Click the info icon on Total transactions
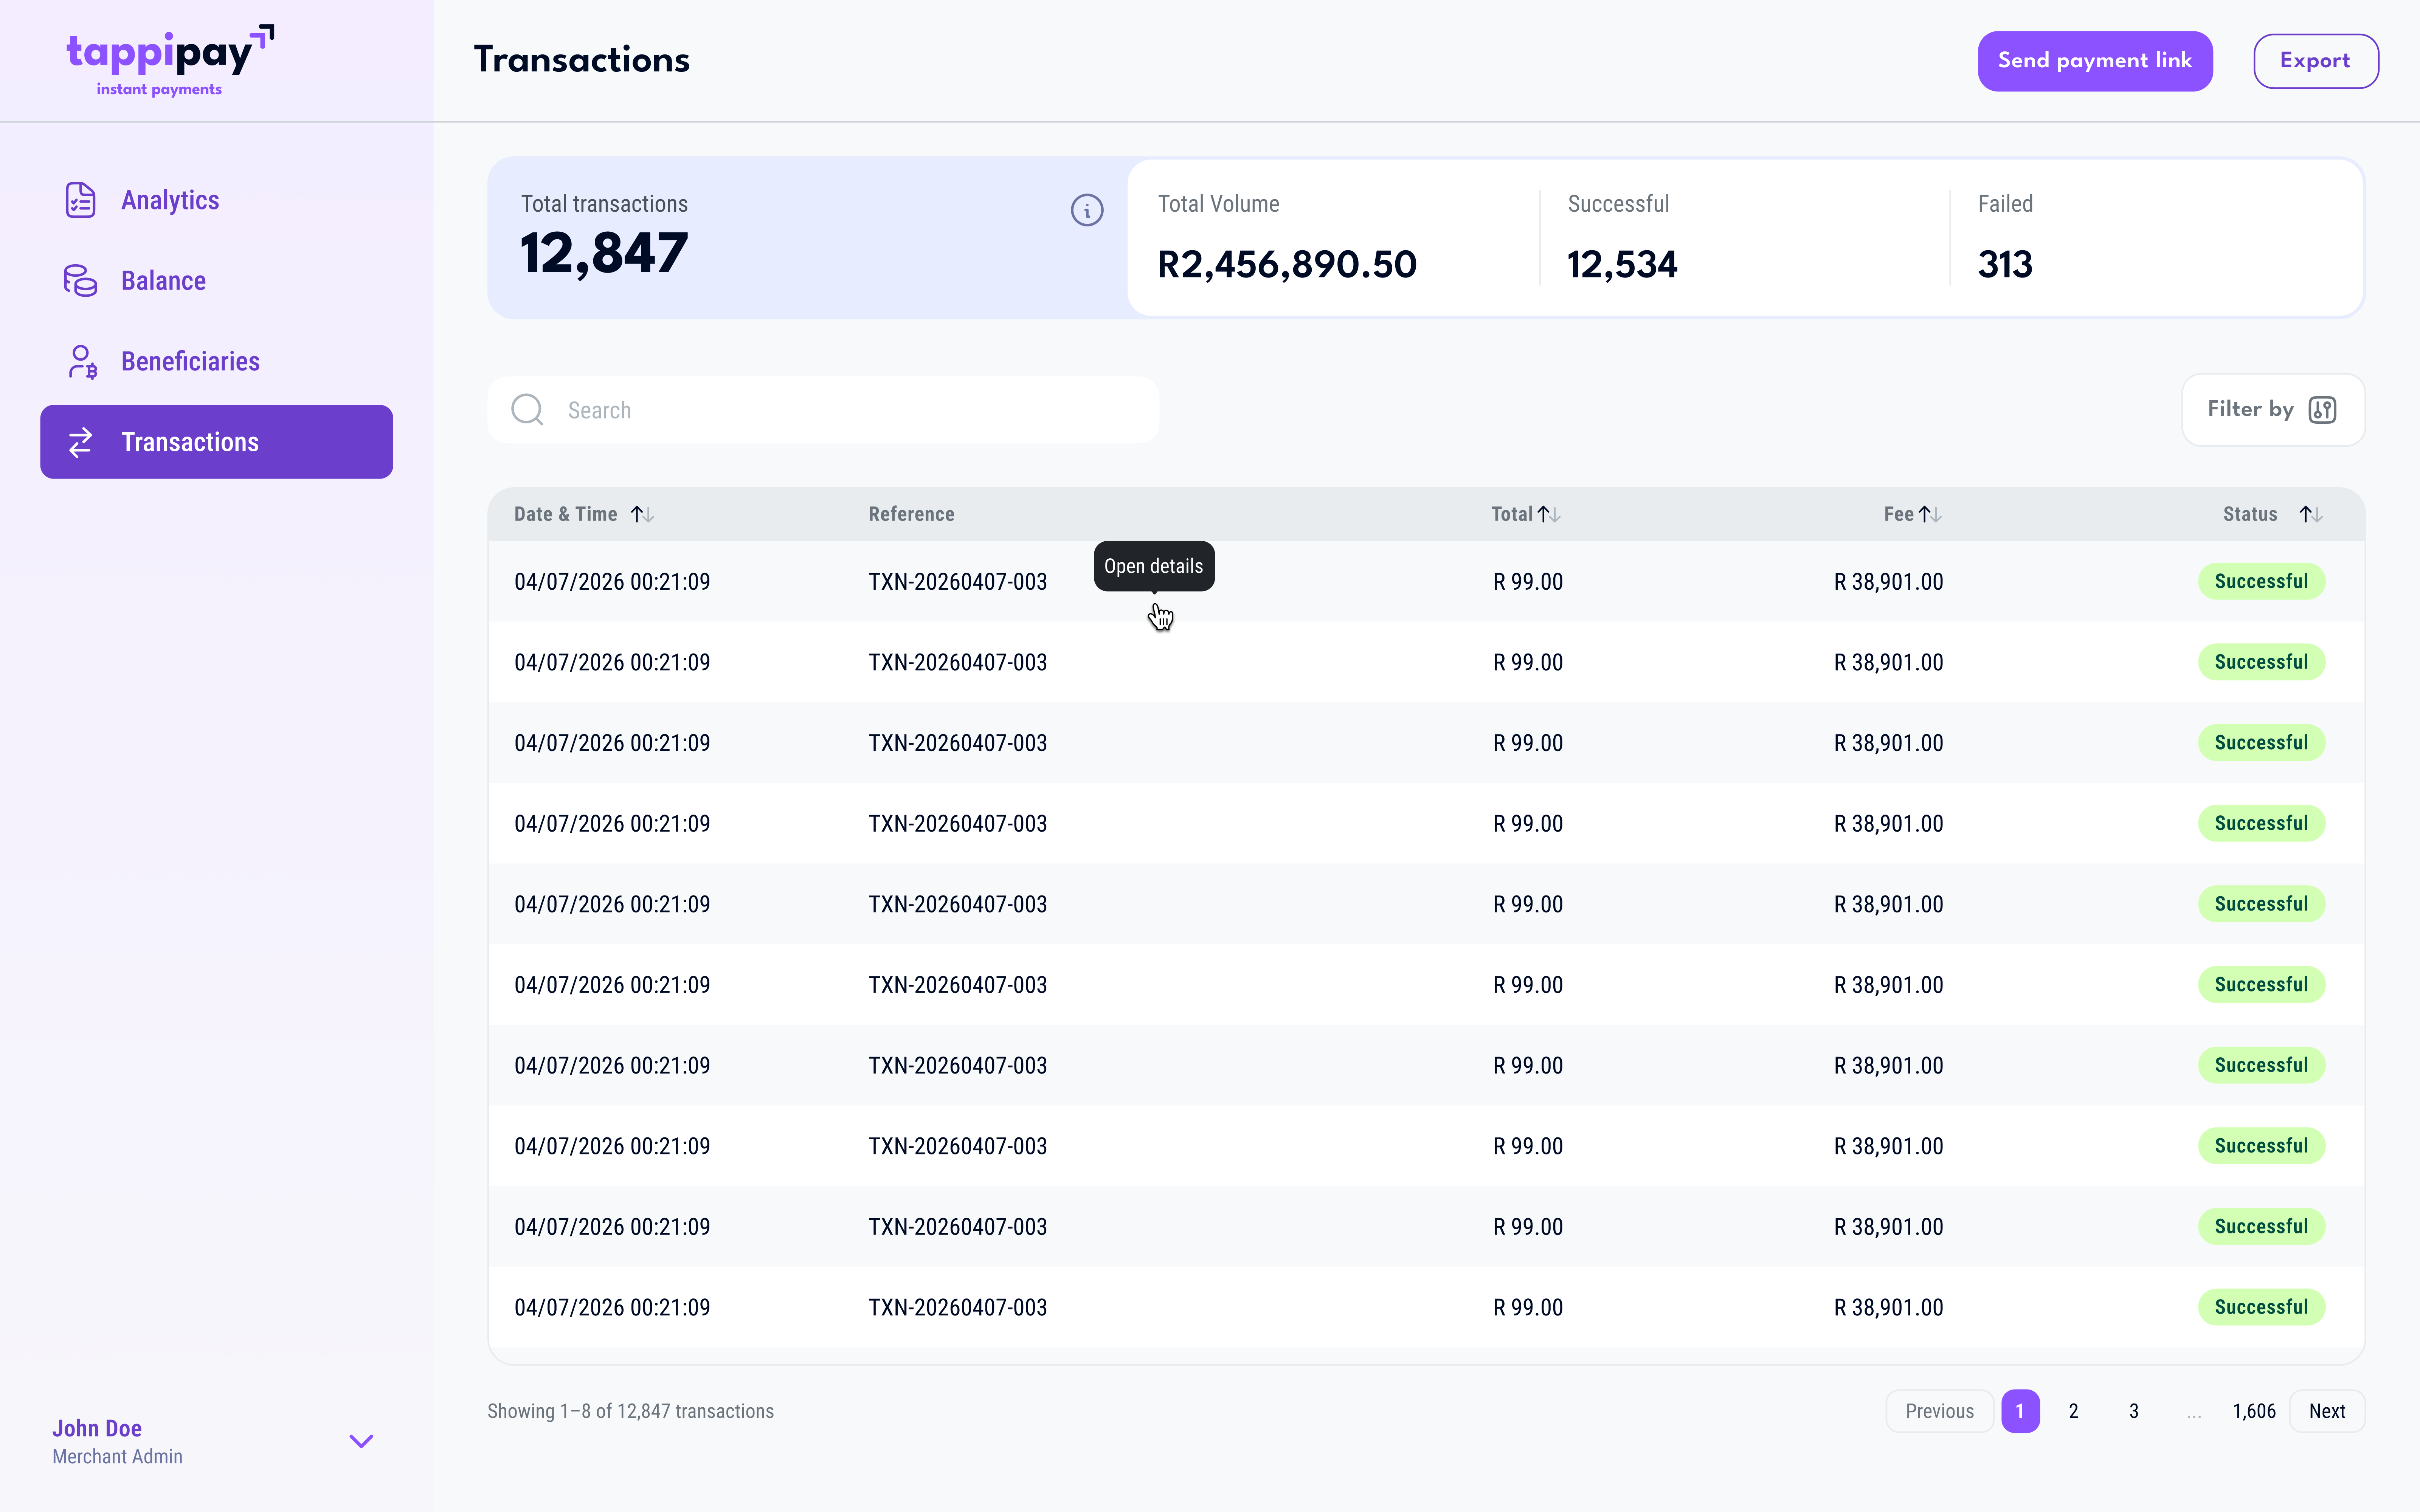The width and height of the screenshot is (2420, 1512). tap(1087, 210)
